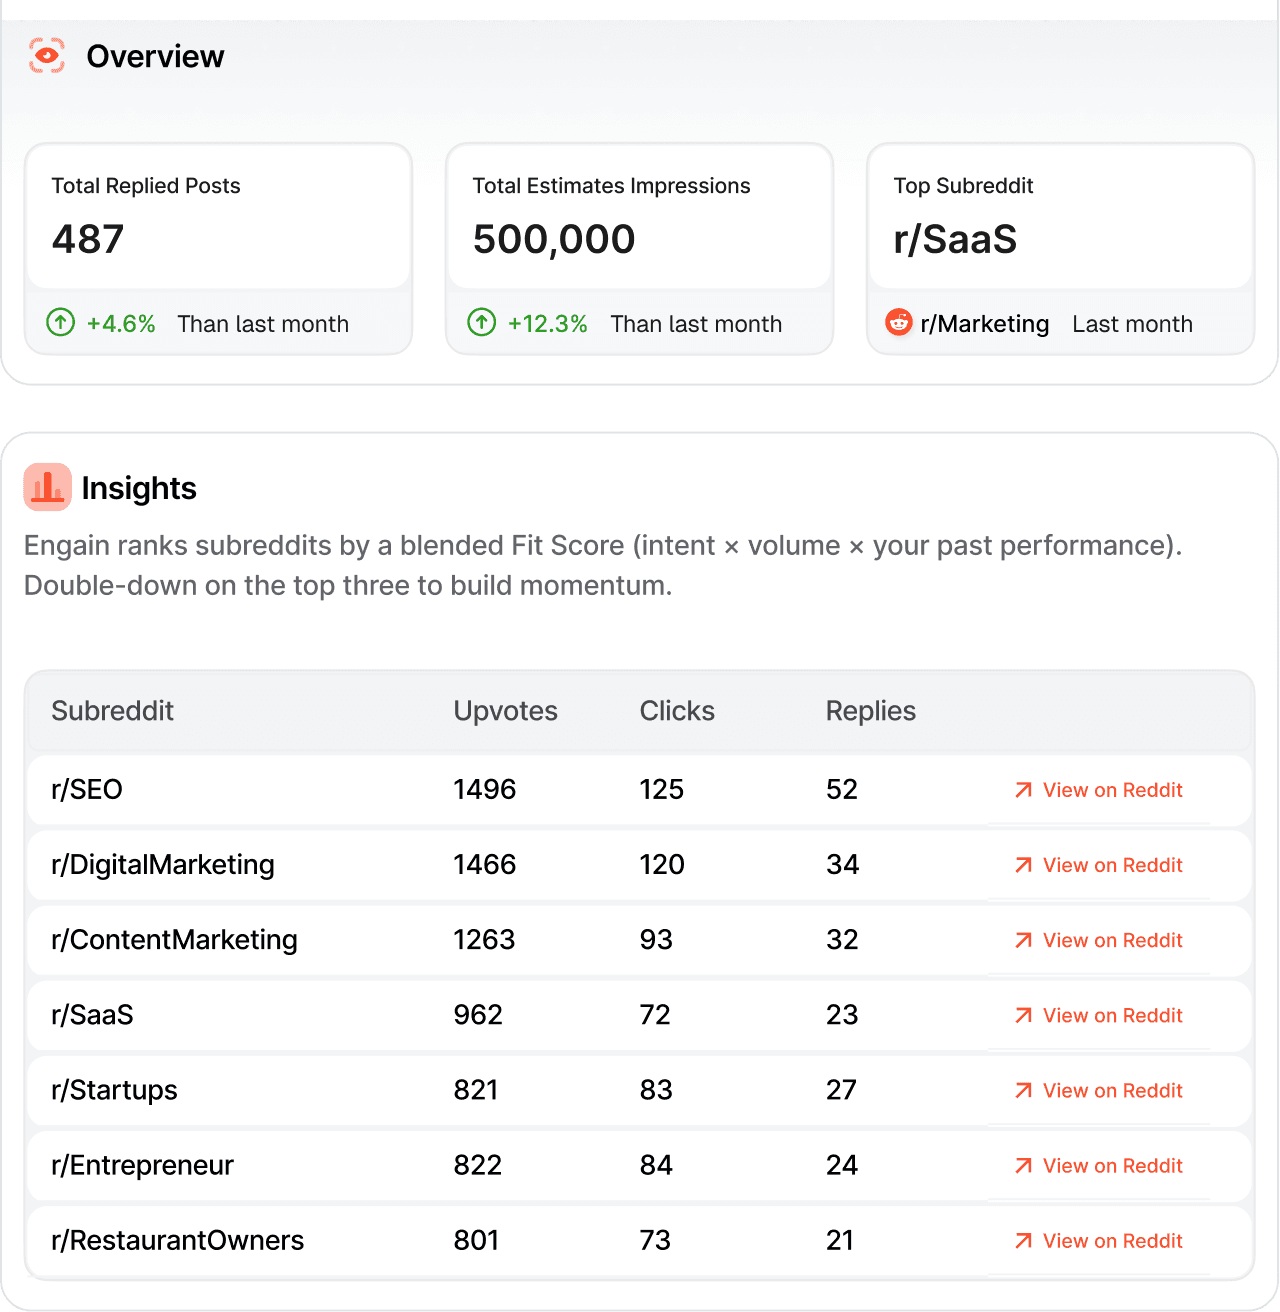Select the r/Startups subreddit name
Image resolution: width=1280 pixels, height=1312 pixels.
pos(113,1090)
